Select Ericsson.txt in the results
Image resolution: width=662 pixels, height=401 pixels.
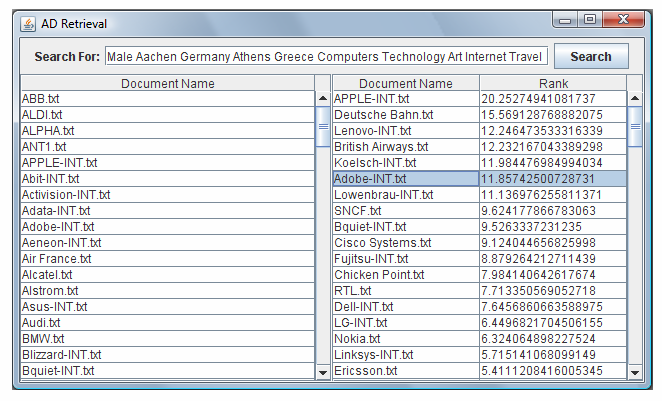[x=406, y=371]
